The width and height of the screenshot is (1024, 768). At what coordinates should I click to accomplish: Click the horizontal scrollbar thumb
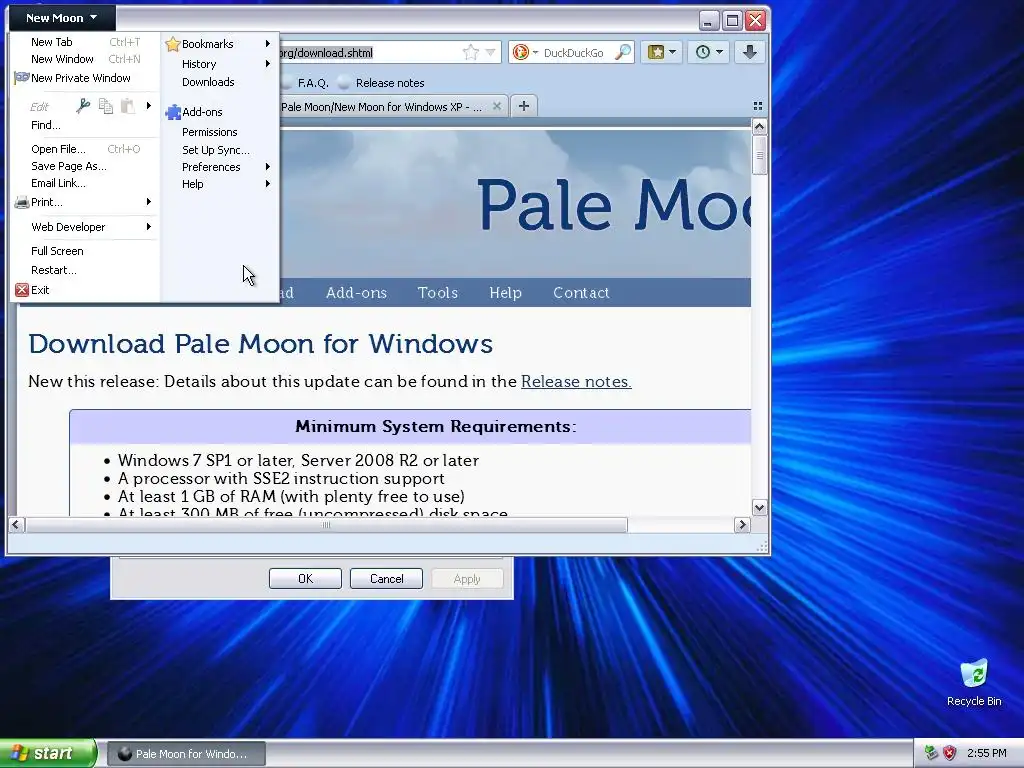coord(327,524)
